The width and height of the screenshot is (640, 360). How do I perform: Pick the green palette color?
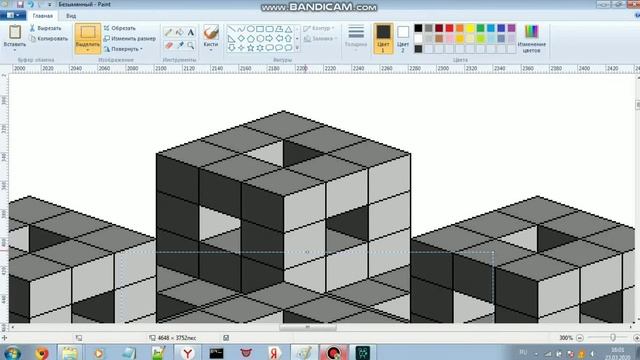(x=480, y=28)
